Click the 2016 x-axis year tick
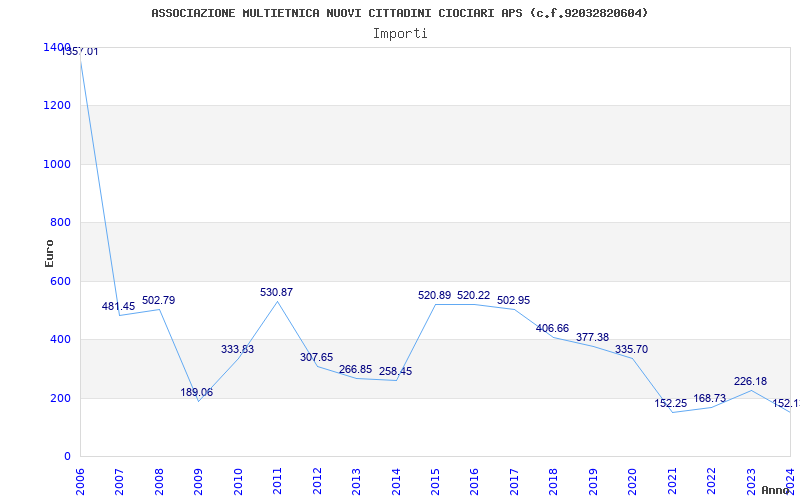This screenshot has height=500, width=800. click(x=474, y=481)
